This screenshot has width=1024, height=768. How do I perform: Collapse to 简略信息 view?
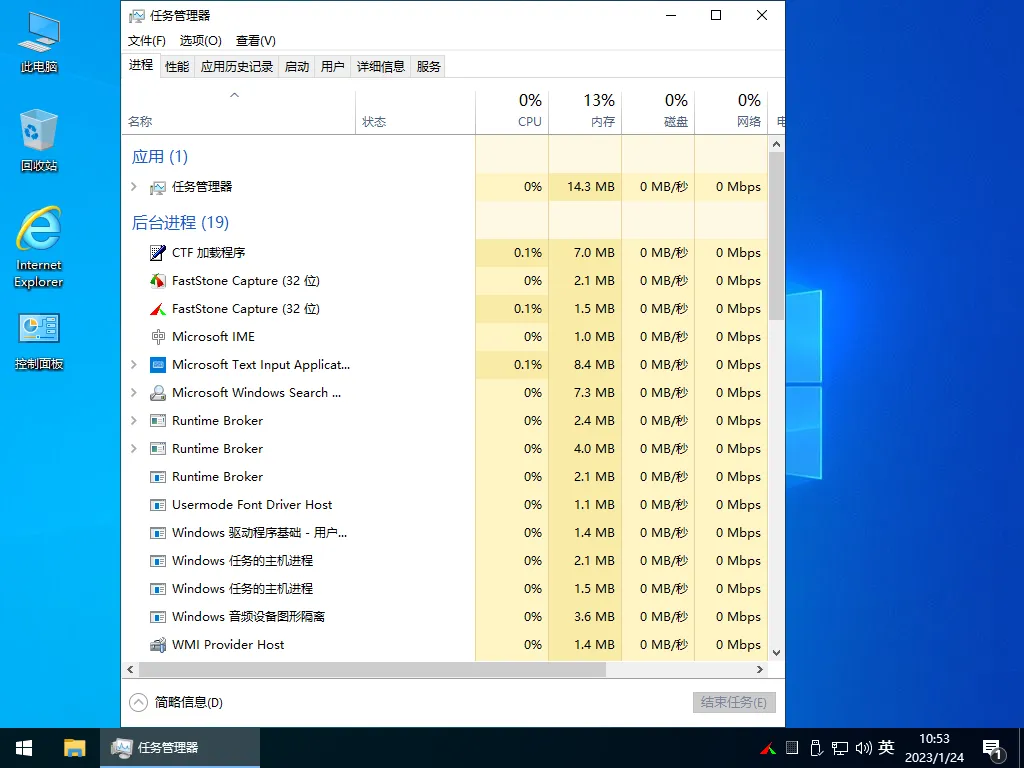(176, 703)
